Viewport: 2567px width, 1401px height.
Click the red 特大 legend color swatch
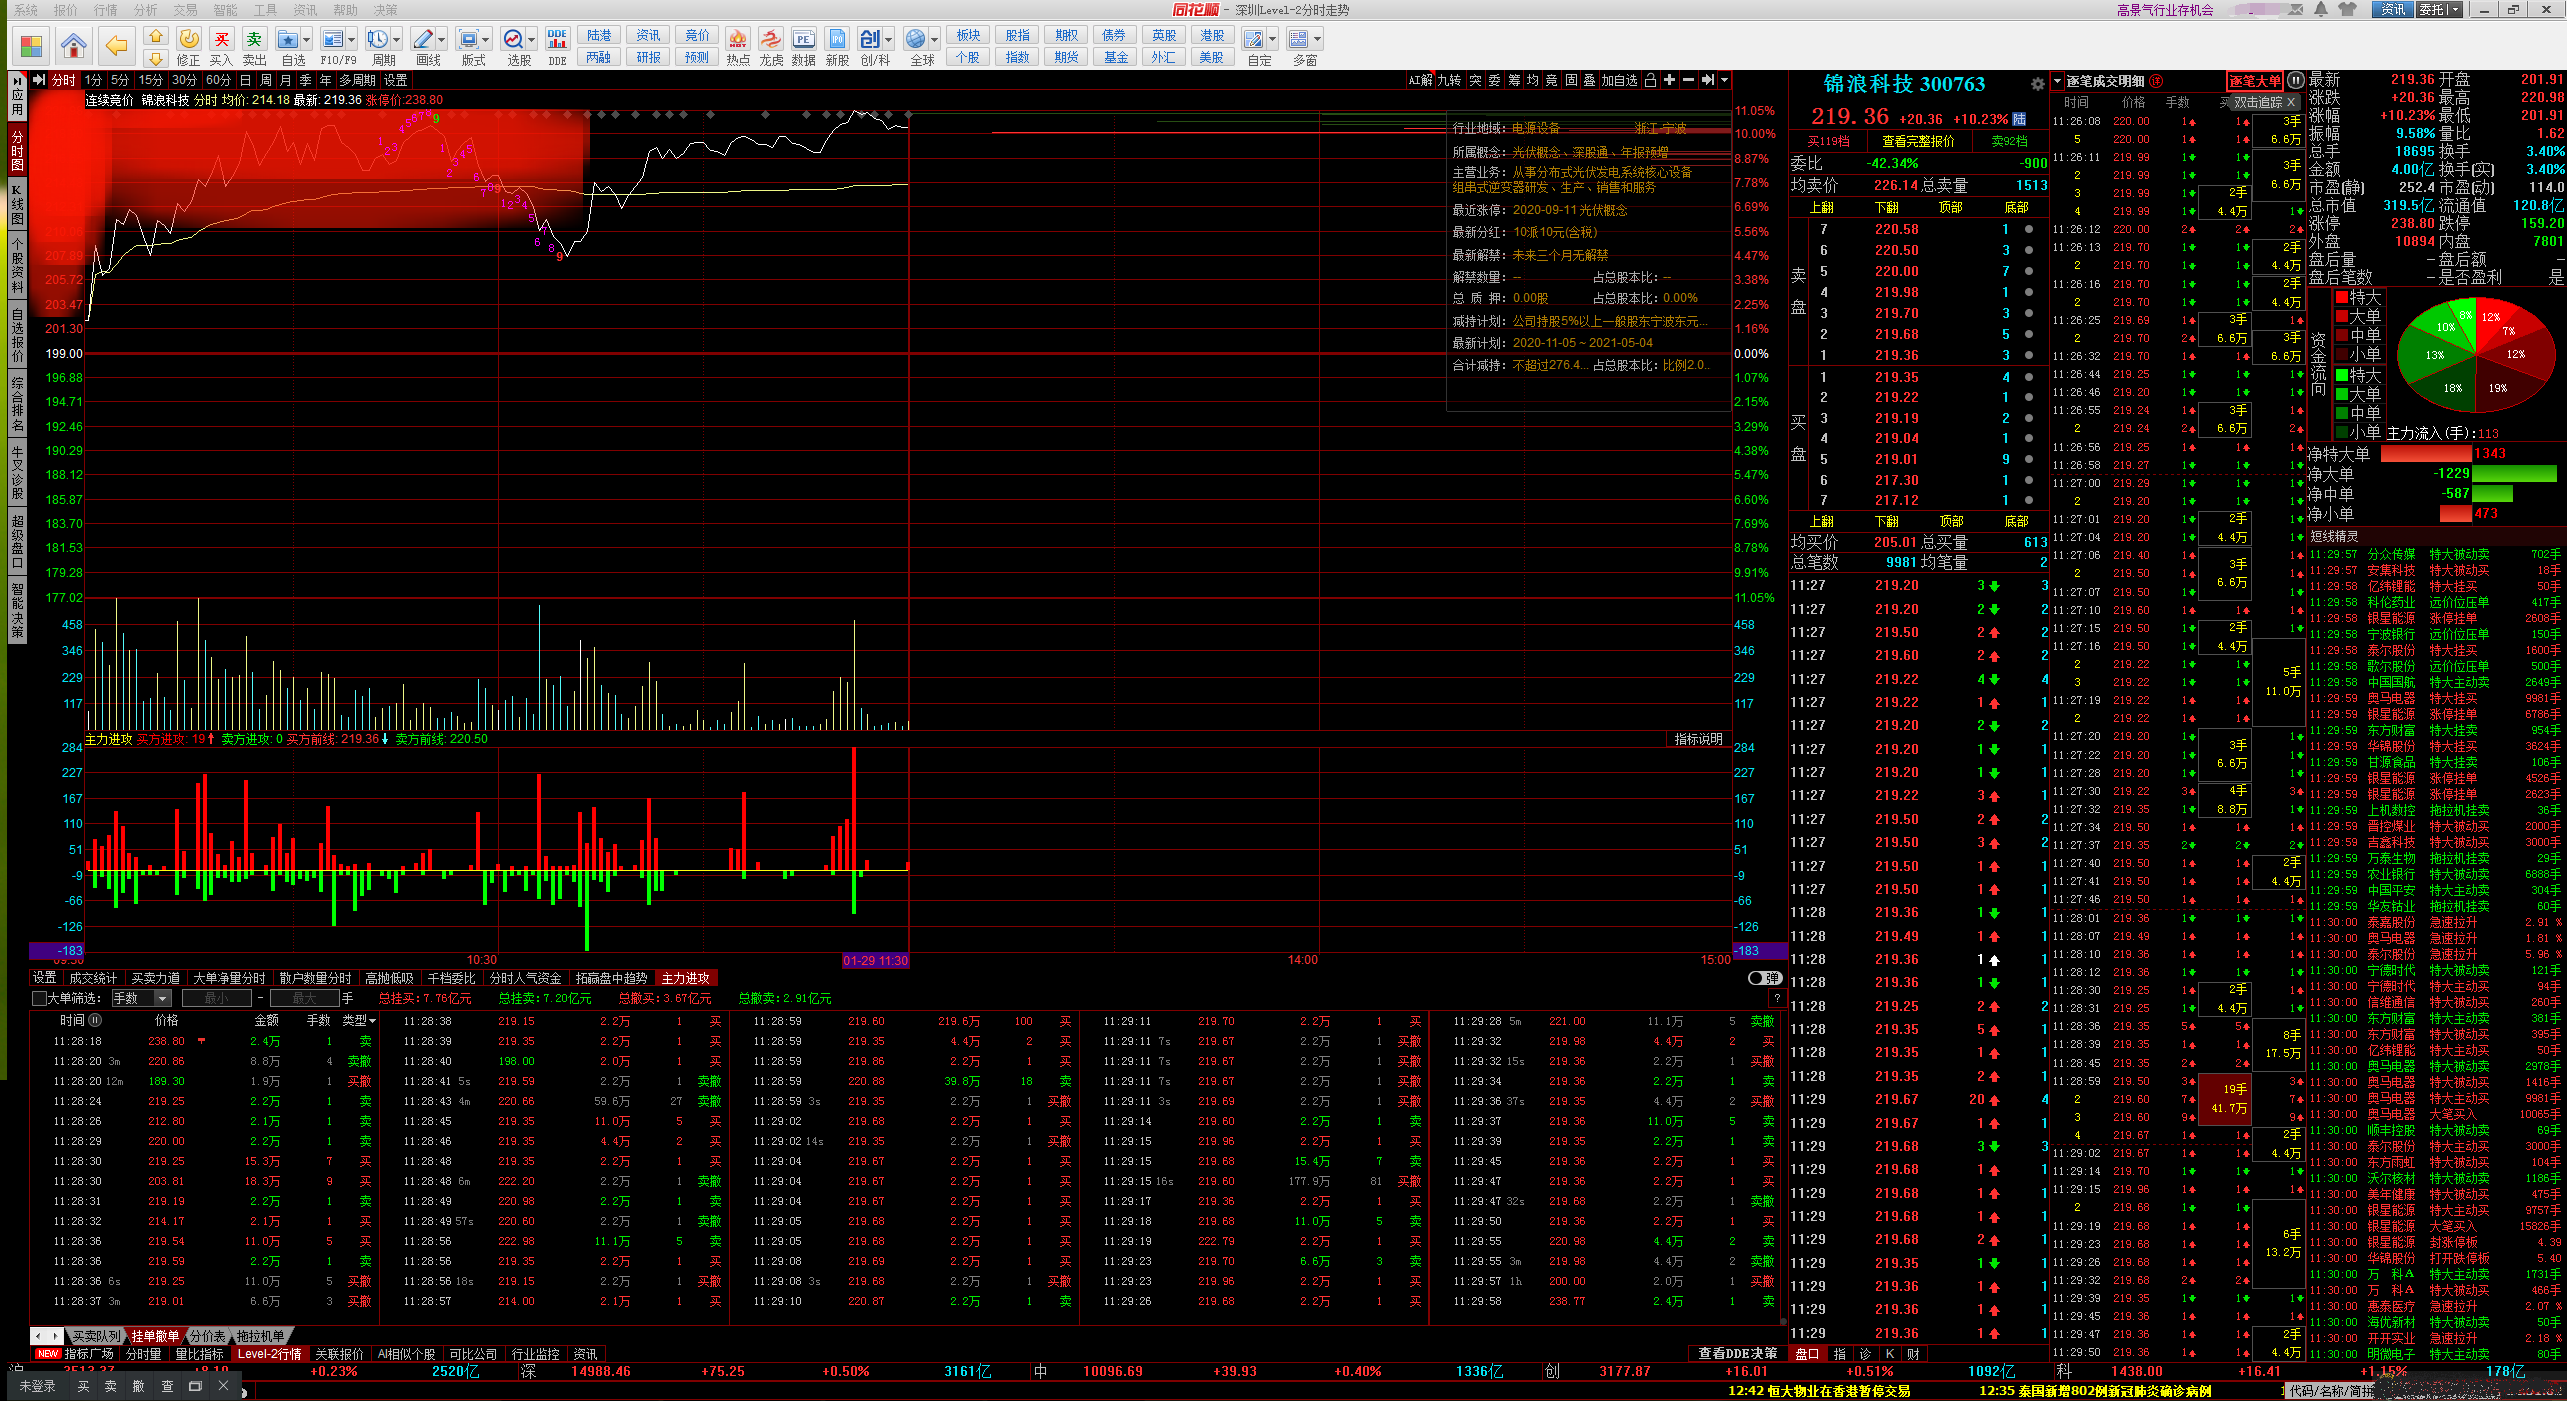point(2341,297)
